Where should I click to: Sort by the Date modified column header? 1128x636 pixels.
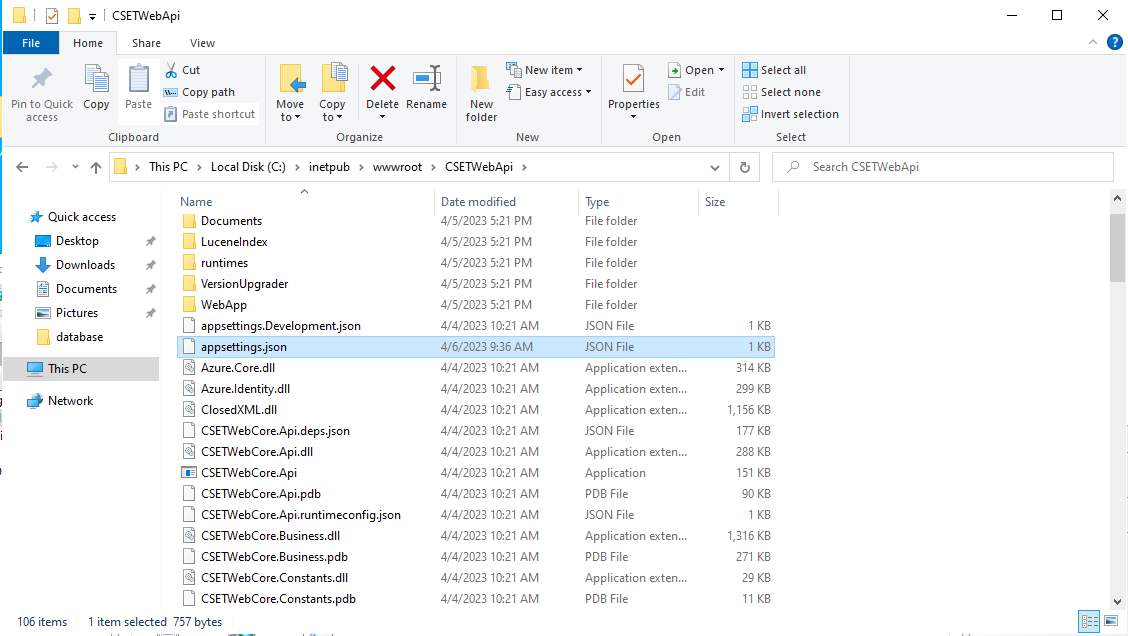click(507, 202)
